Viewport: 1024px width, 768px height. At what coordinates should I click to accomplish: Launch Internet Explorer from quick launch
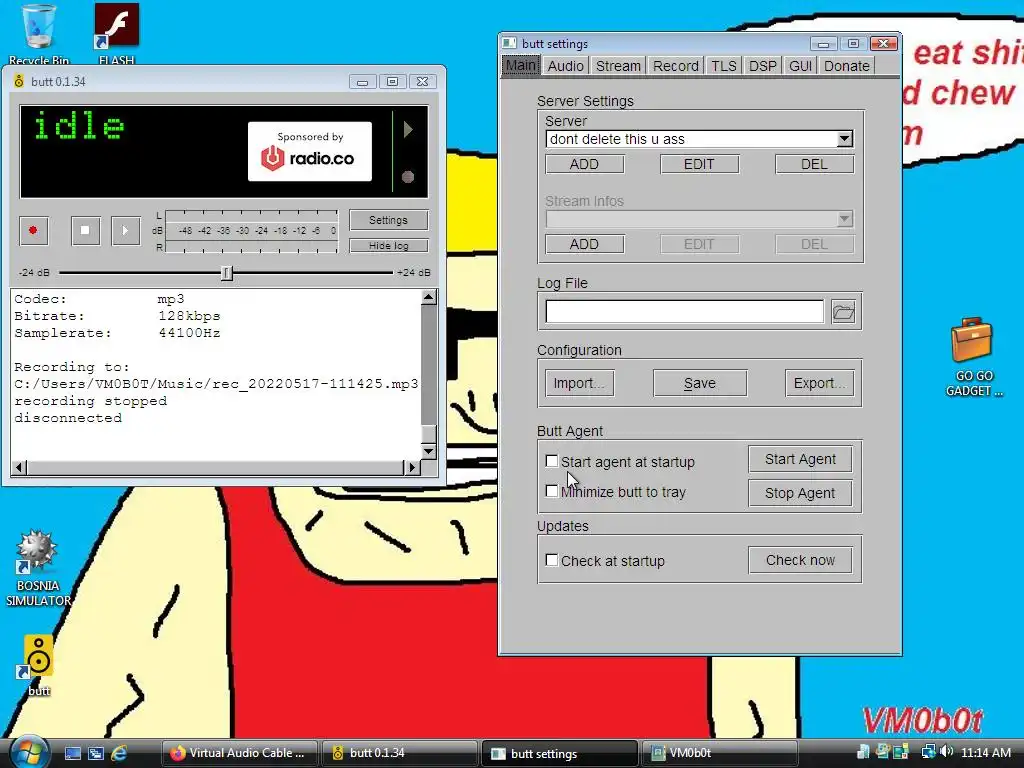point(119,753)
